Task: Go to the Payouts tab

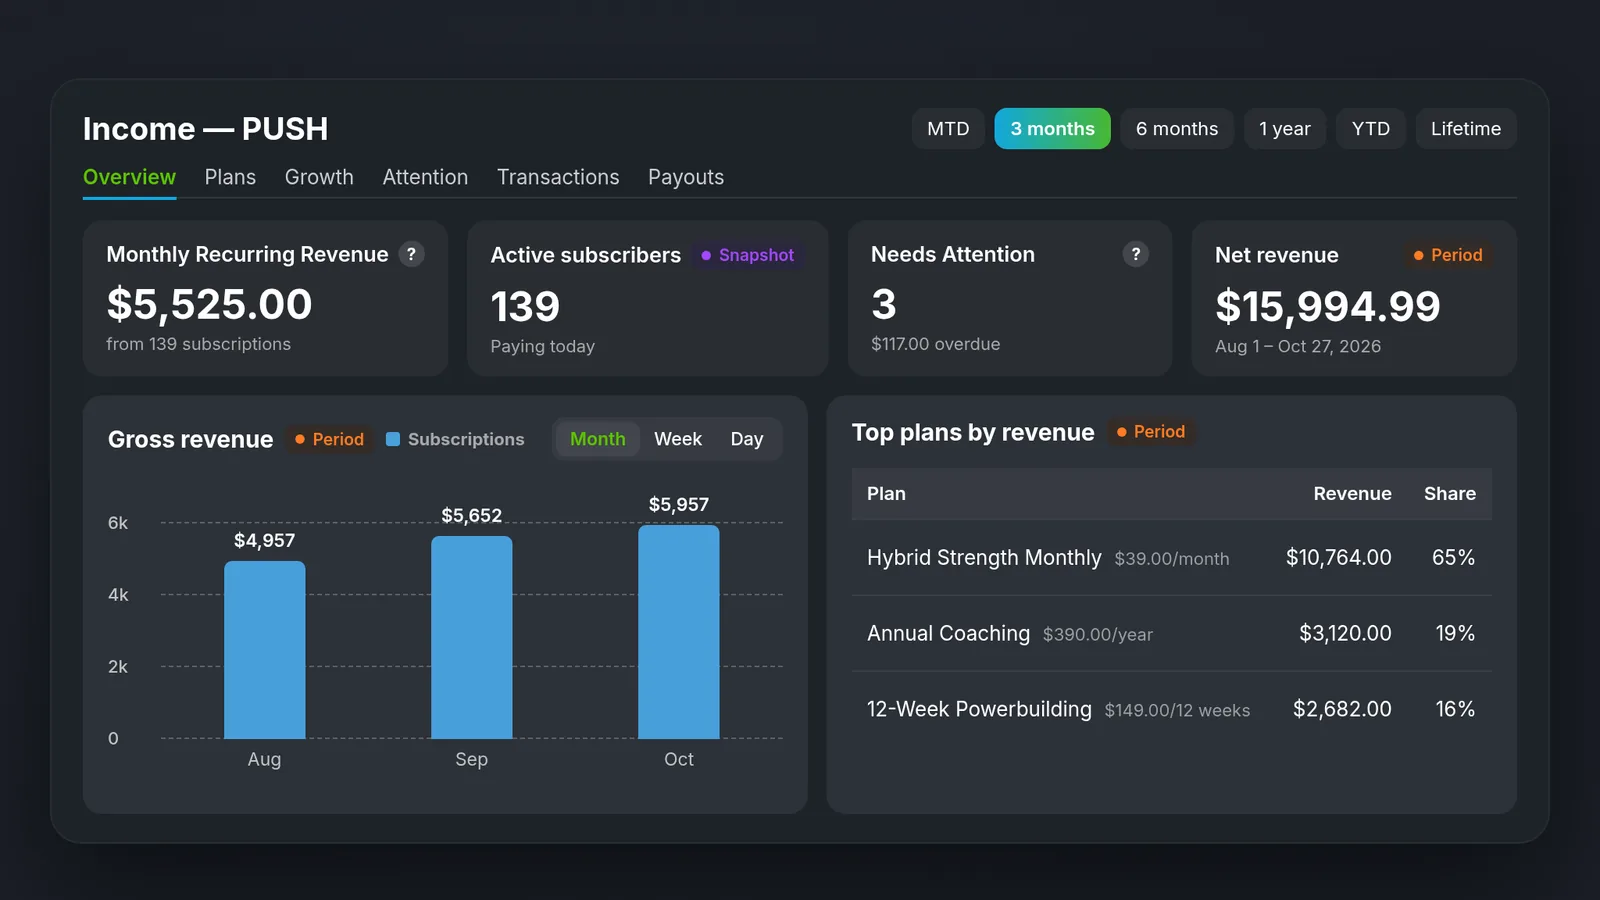Action: click(686, 177)
